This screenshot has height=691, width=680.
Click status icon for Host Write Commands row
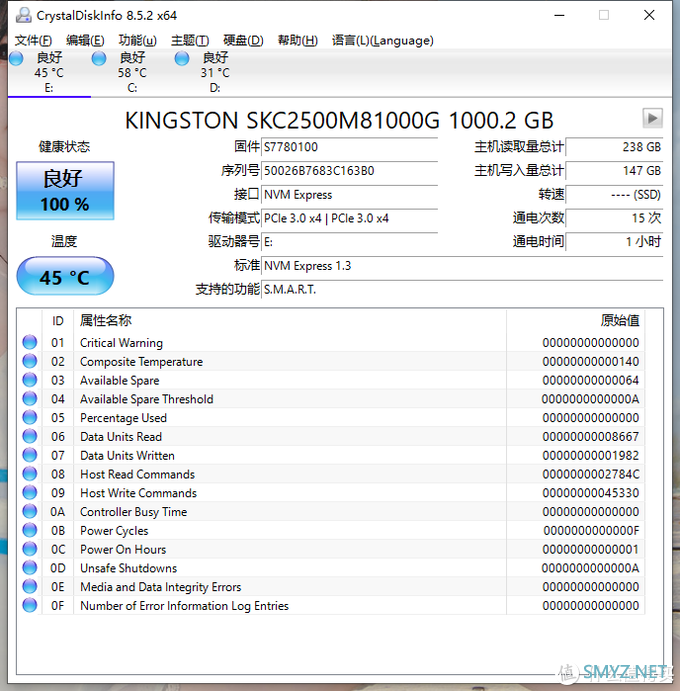coord(30,493)
